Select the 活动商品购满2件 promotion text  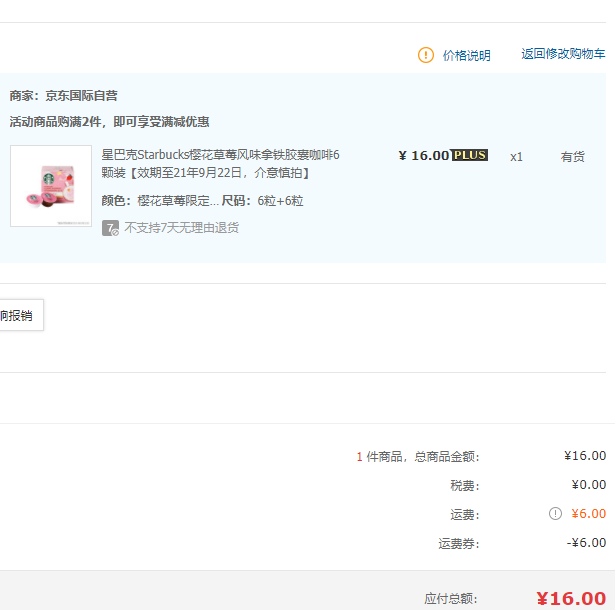coord(109,122)
